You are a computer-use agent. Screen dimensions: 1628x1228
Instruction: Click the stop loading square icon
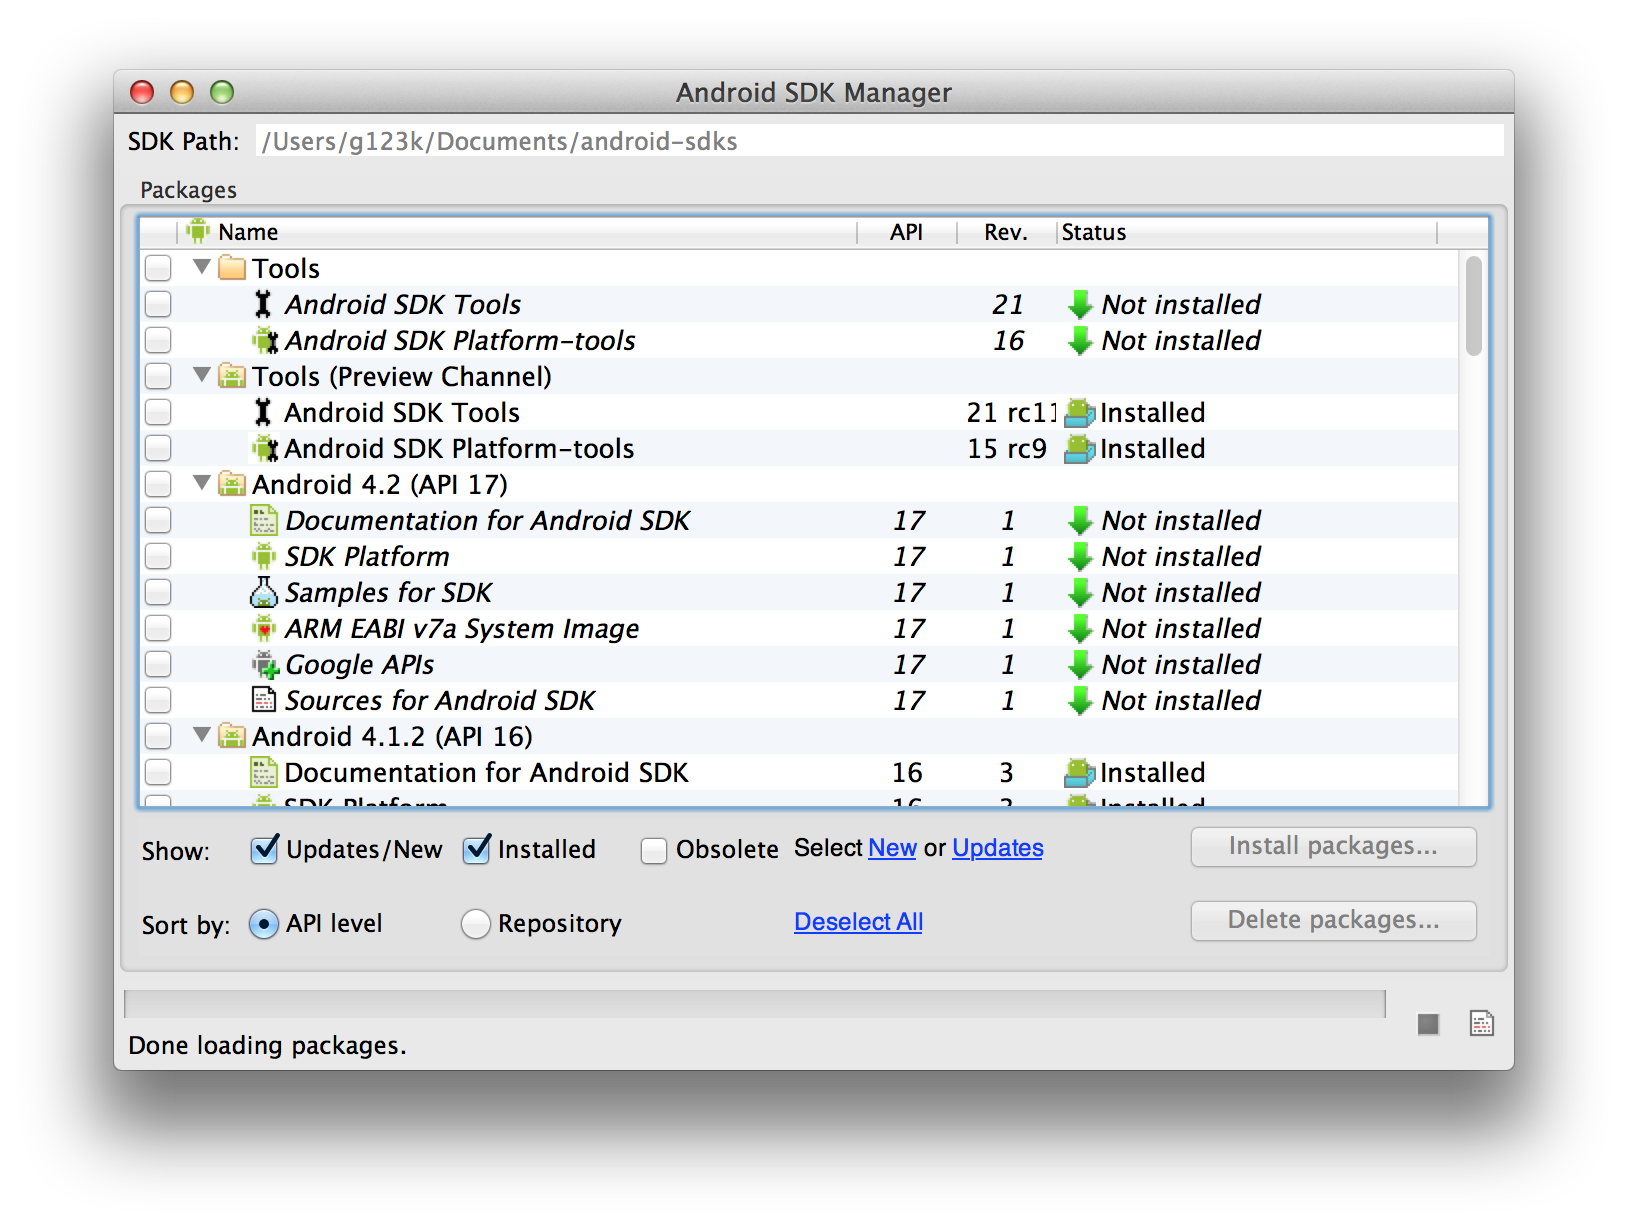pos(1427,1024)
